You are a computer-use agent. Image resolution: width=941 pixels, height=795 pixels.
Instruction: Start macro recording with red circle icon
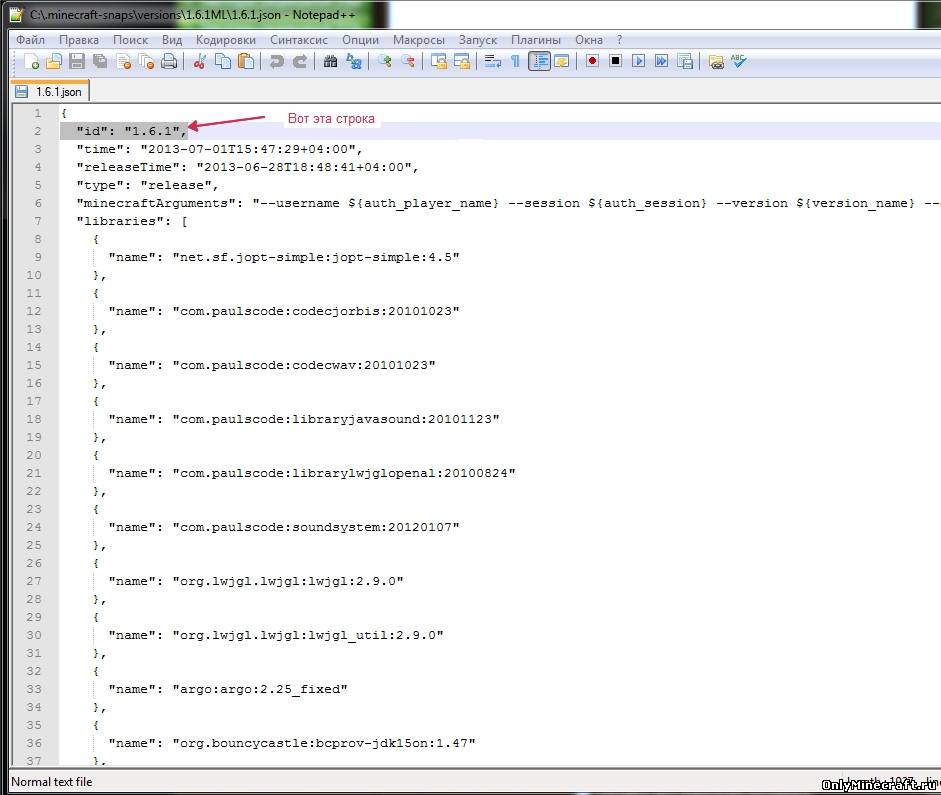592,62
